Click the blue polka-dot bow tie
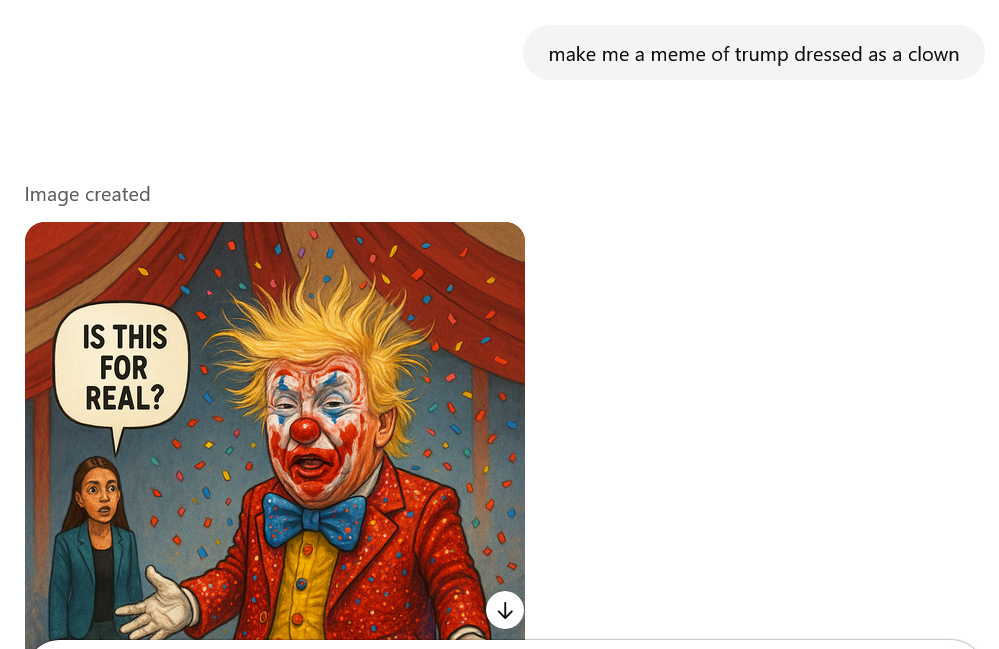999x649 pixels. click(314, 520)
